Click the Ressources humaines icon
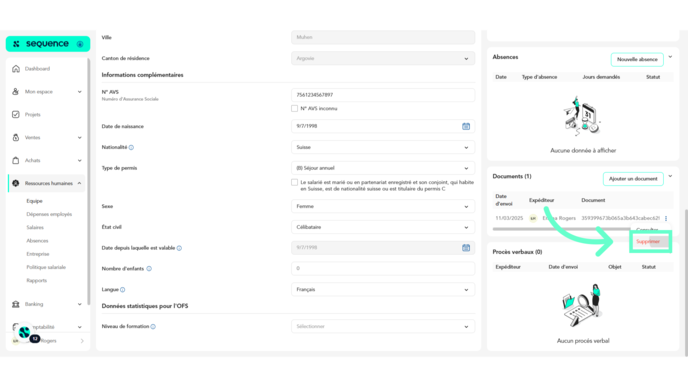The image size is (688, 387). (16, 183)
